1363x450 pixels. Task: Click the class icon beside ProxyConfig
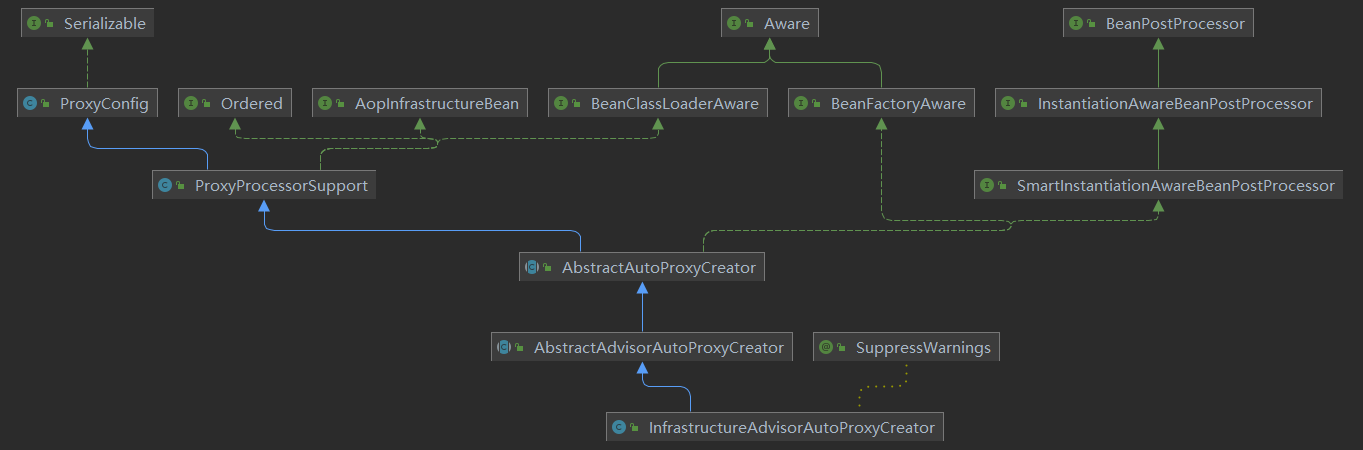pyautogui.click(x=30, y=103)
